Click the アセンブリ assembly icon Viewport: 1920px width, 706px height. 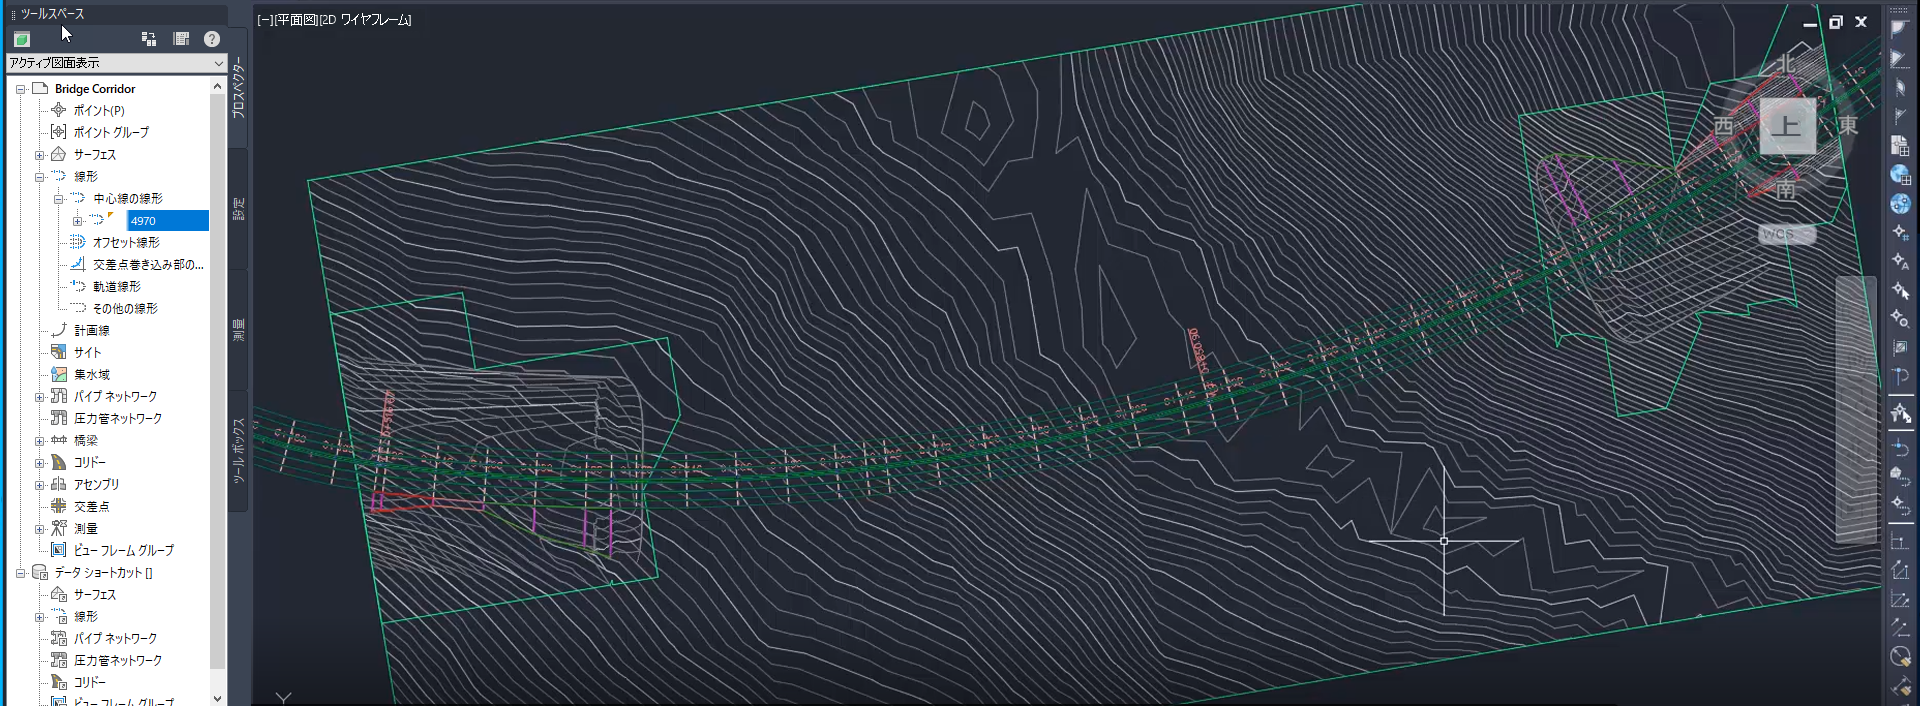pyautogui.click(x=59, y=484)
